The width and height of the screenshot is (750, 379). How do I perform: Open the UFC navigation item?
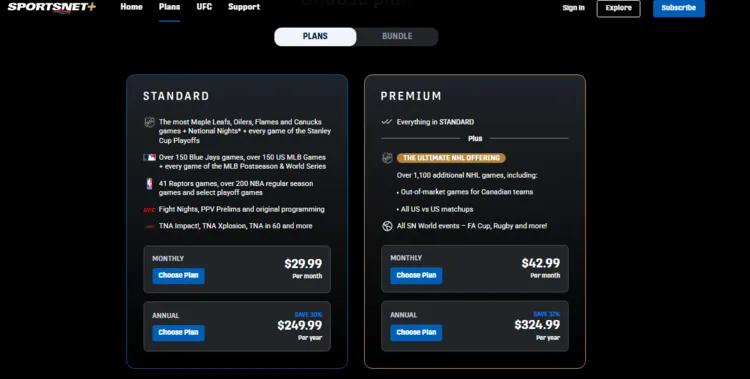pyautogui.click(x=204, y=7)
